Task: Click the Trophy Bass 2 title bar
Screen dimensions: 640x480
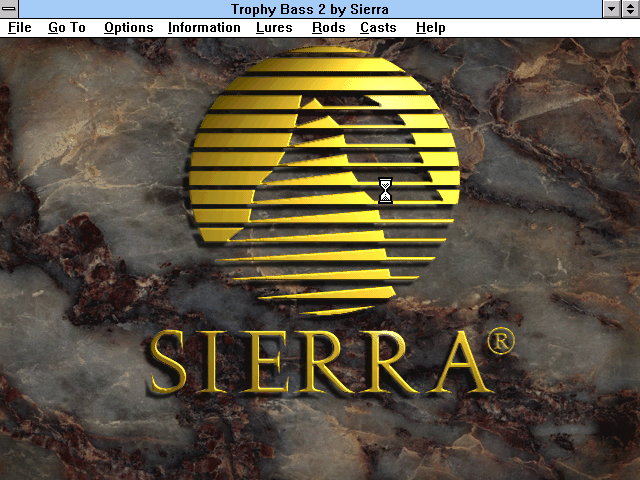Action: (310, 9)
